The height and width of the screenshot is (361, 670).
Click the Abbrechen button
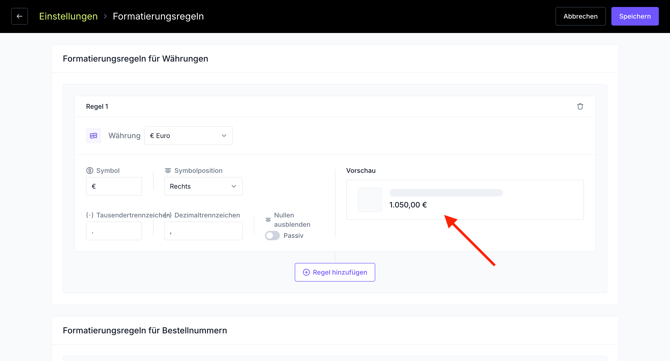point(580,16)
